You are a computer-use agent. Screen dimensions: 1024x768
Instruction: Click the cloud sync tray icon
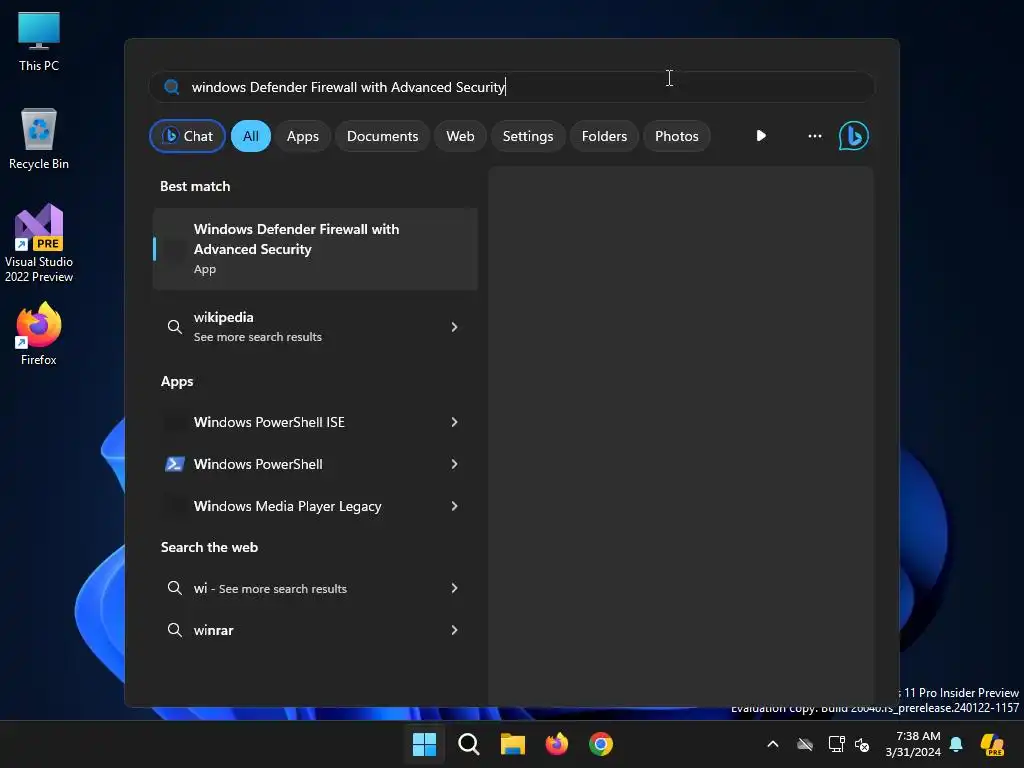pyautogui.click(x=805, y=744)
